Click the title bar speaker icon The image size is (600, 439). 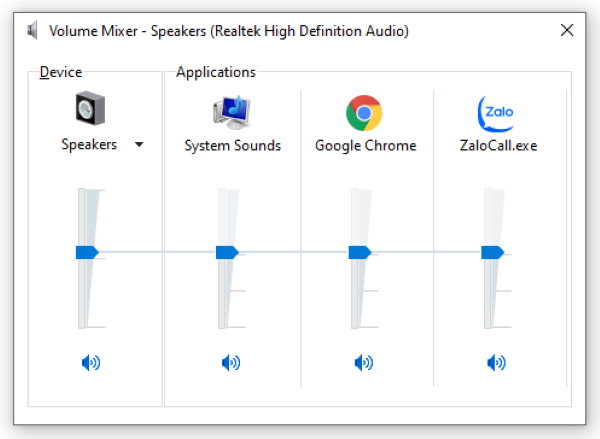pos(34,31)
